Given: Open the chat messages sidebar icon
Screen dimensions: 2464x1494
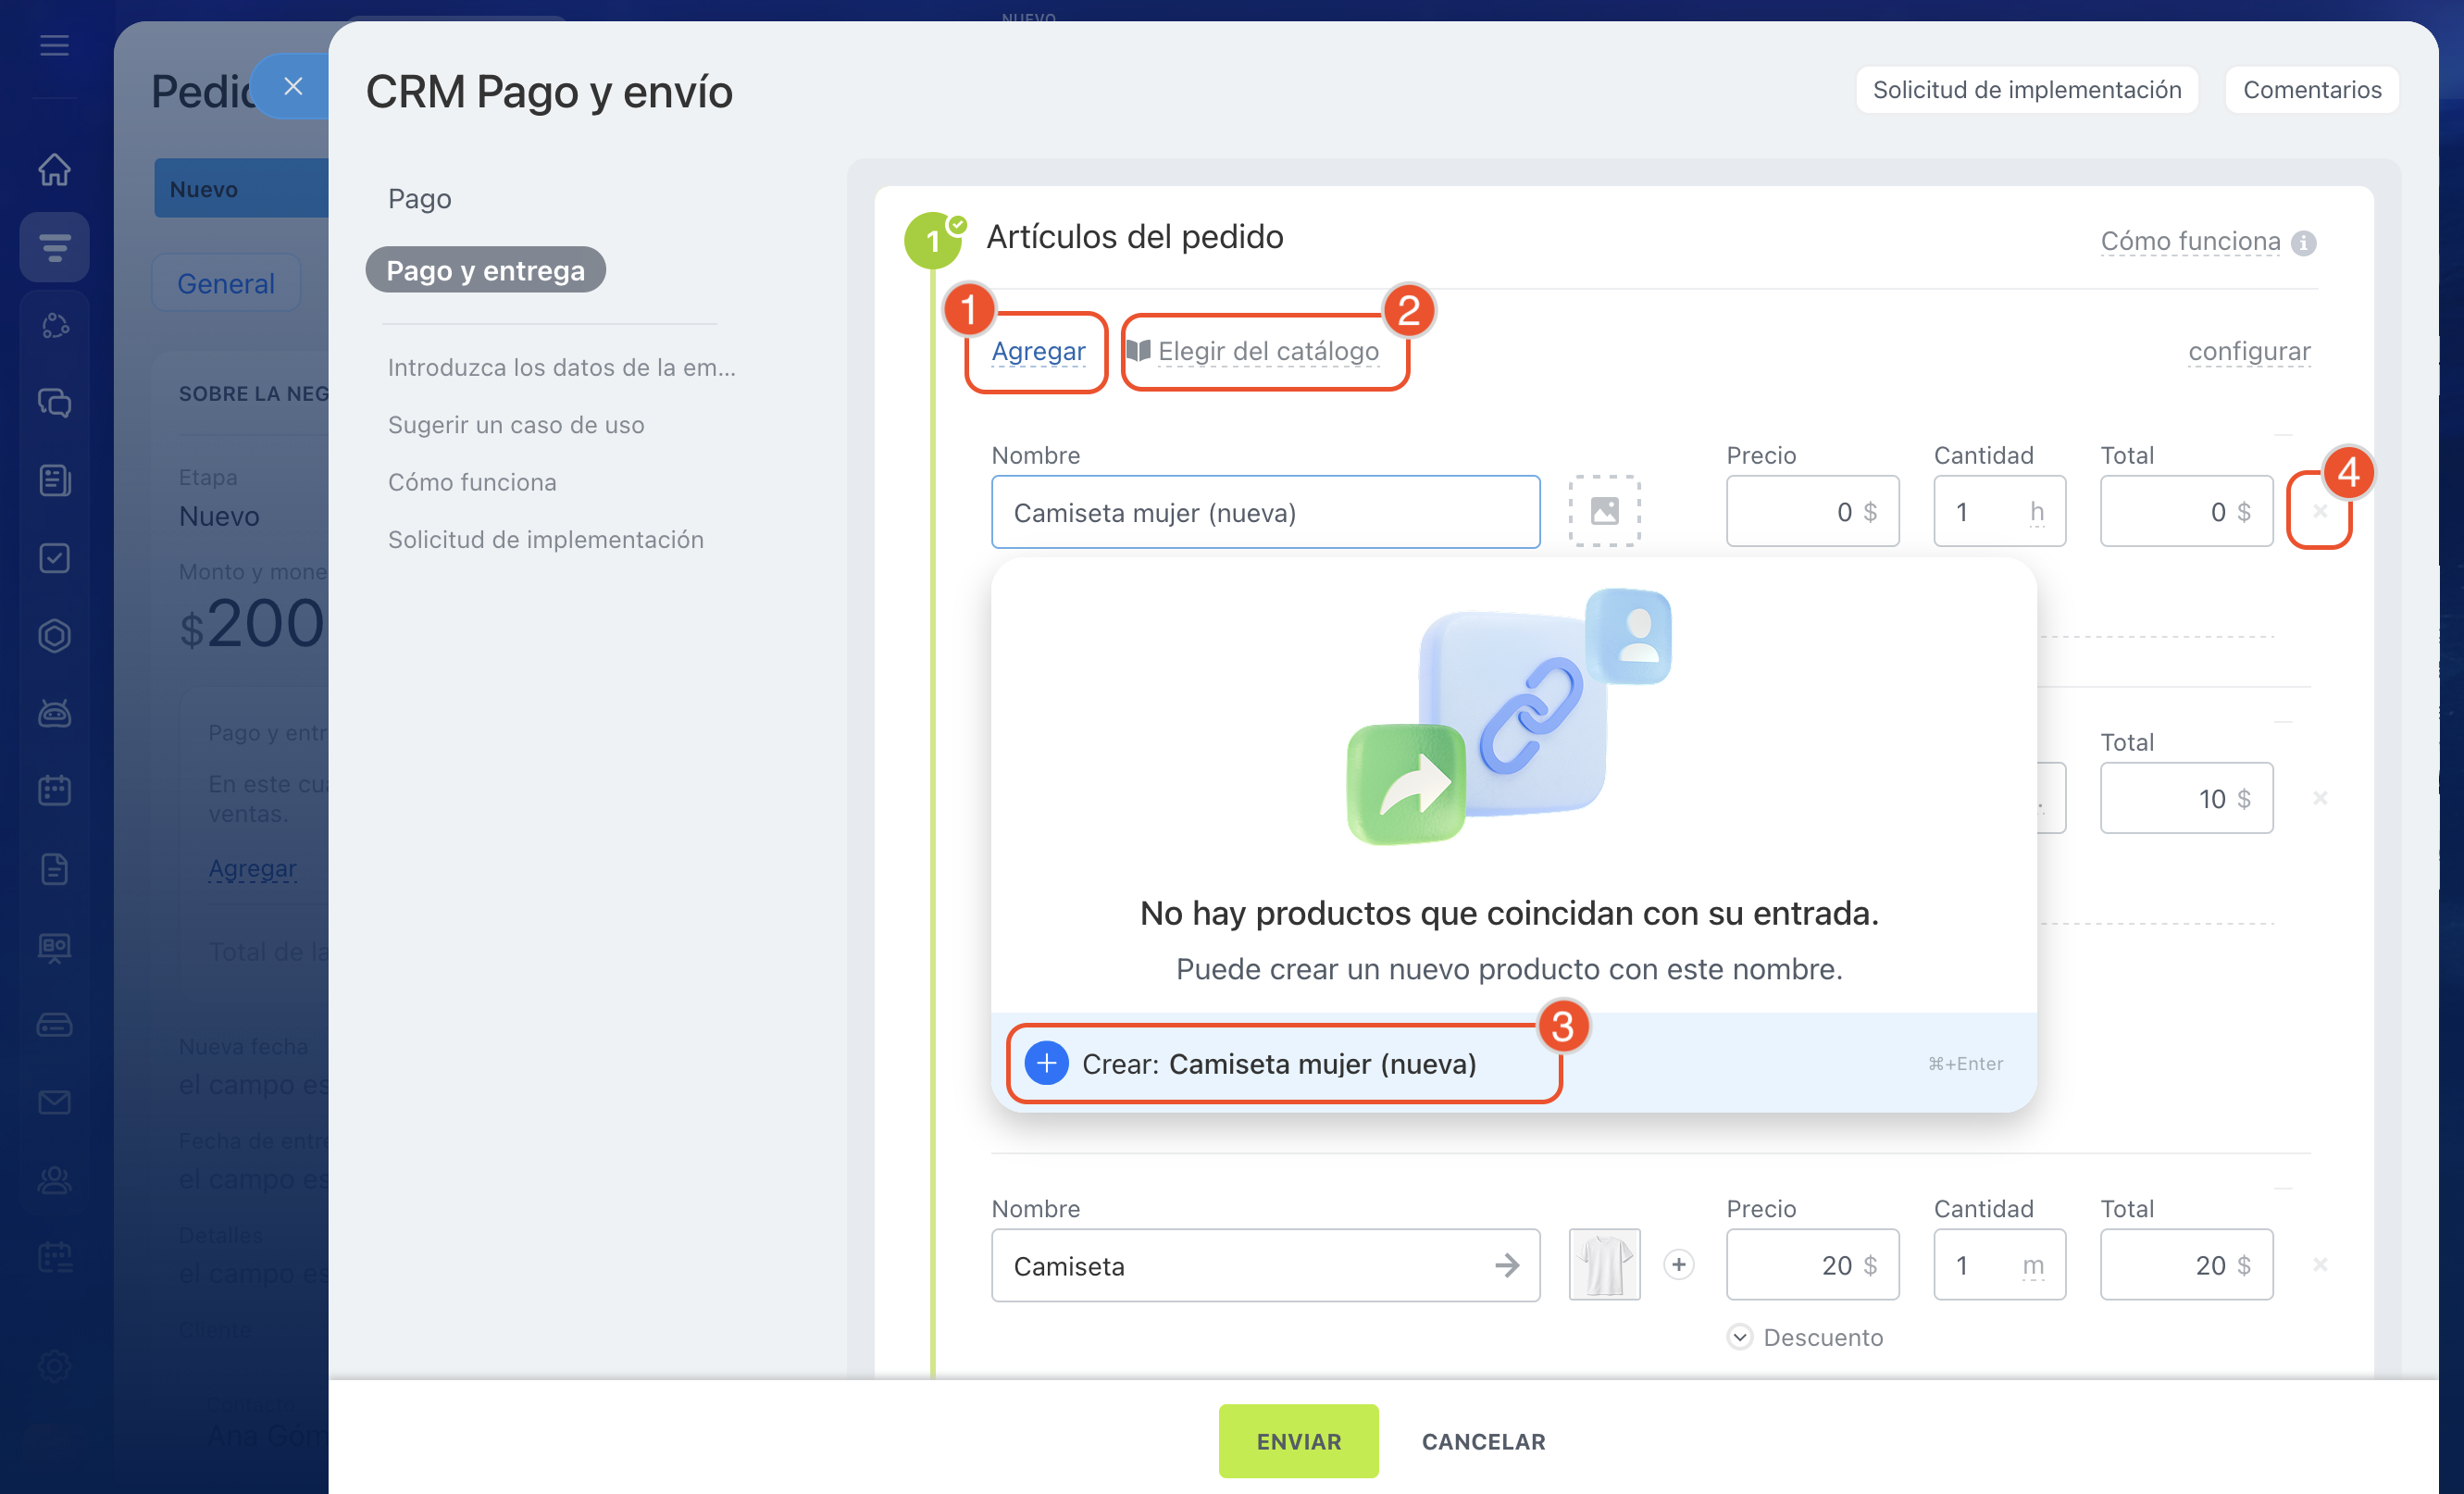Looking at the screenshot, I should (x=54, y=403).
